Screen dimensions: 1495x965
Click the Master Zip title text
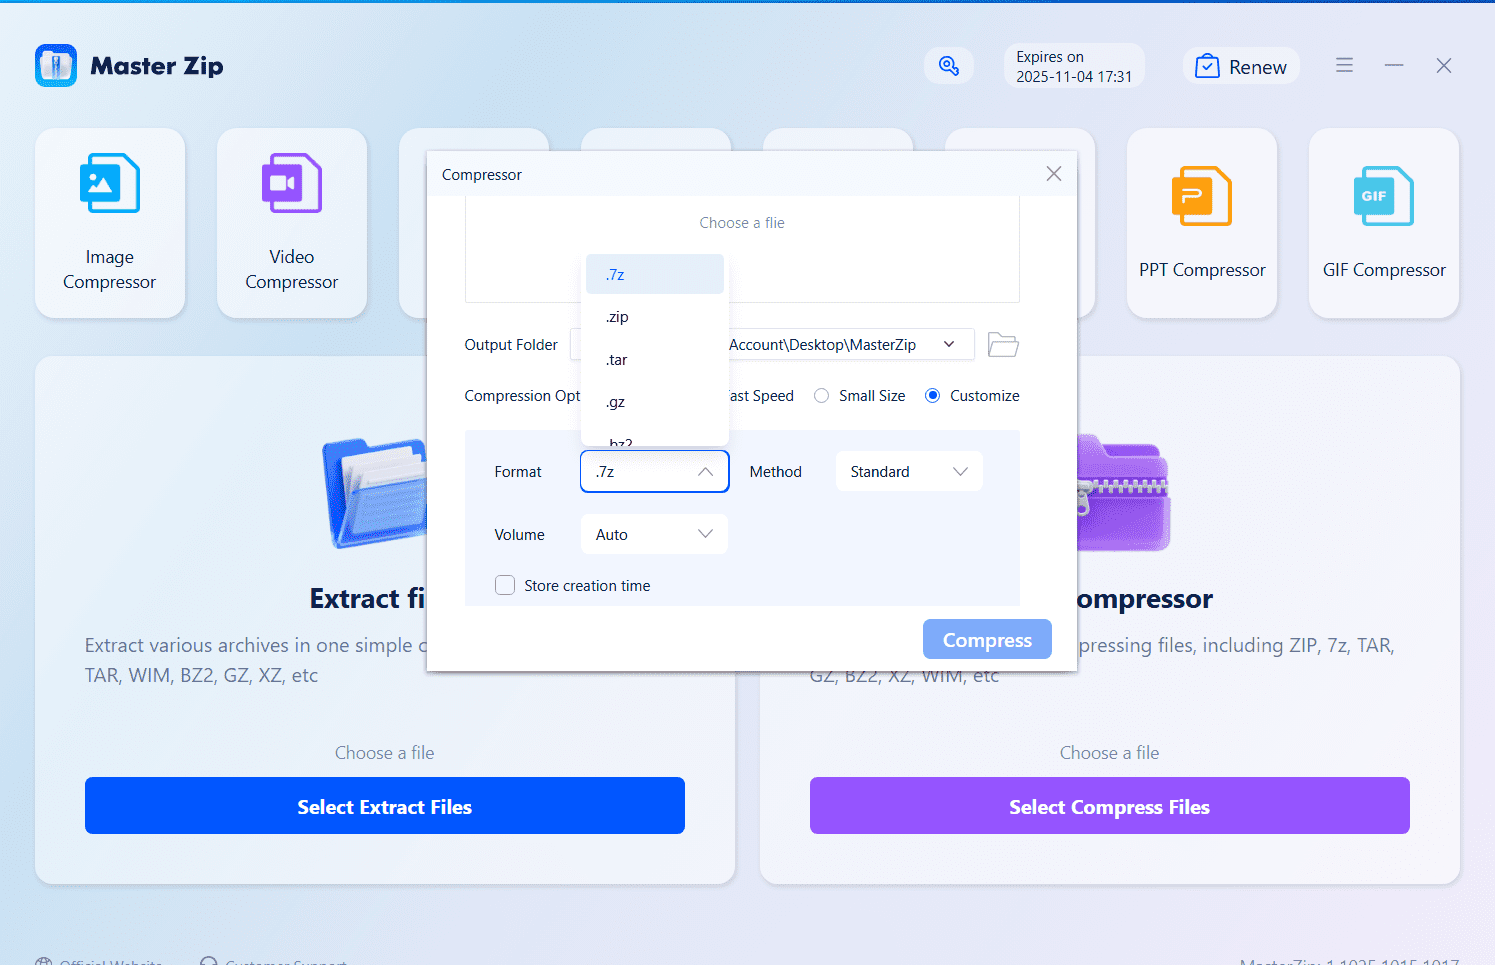157,66
